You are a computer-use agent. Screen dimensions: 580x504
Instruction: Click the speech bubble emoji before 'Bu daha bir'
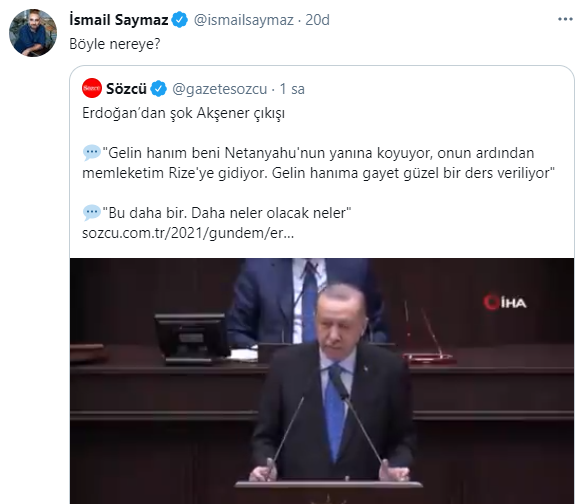pyautogui.click(x=91, y=213)
